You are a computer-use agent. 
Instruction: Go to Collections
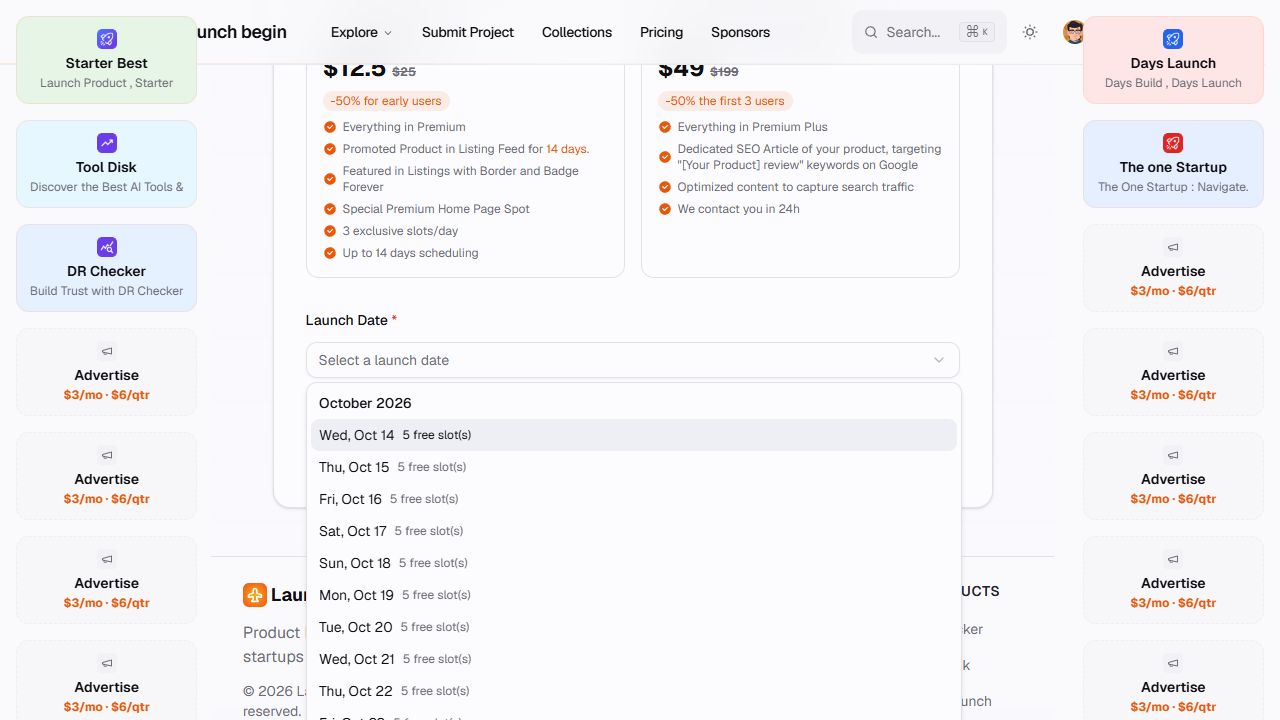point(577,32)
